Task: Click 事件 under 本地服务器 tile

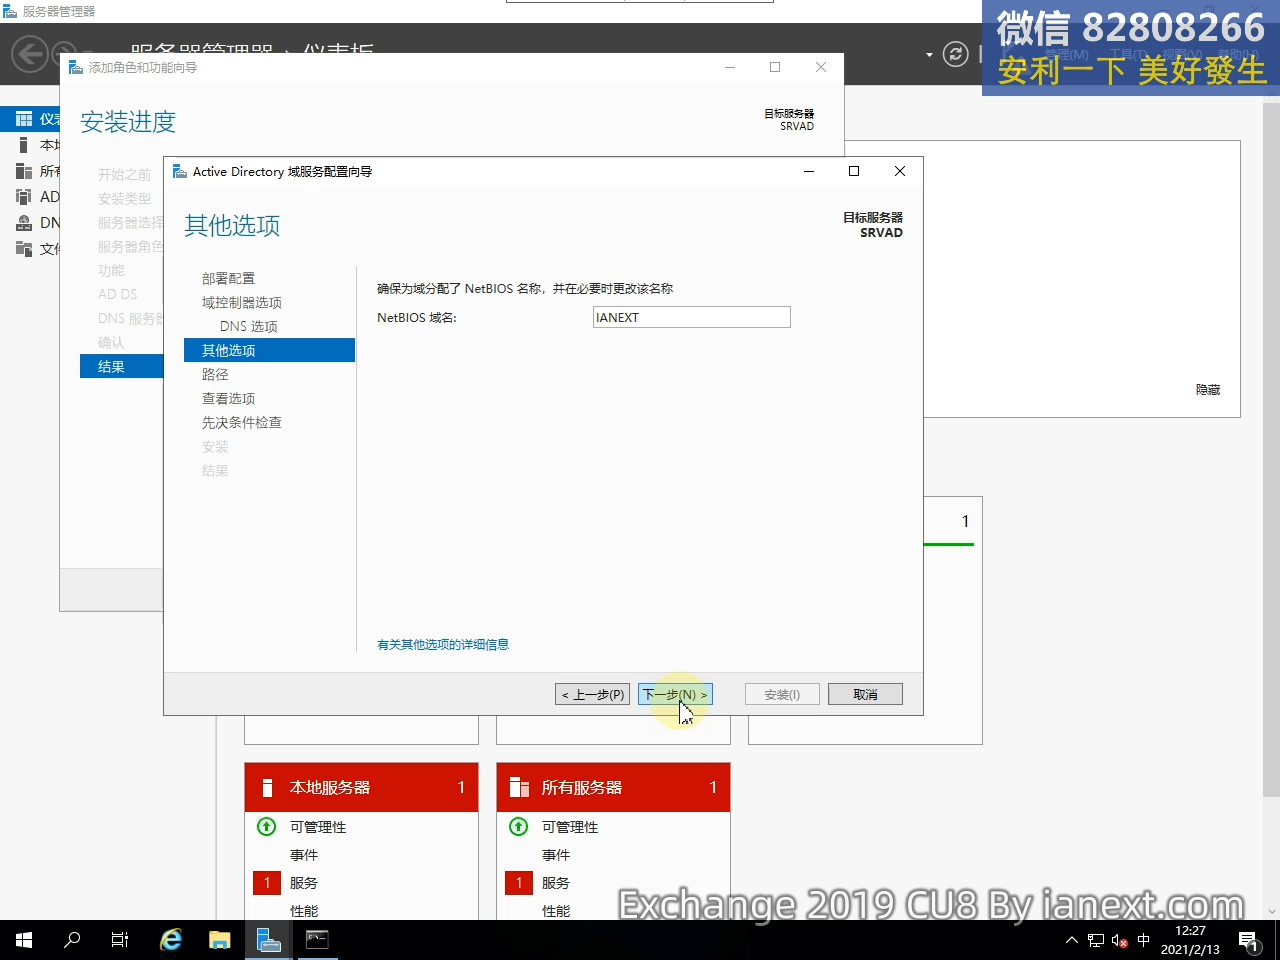Action: tap(304, 855)
